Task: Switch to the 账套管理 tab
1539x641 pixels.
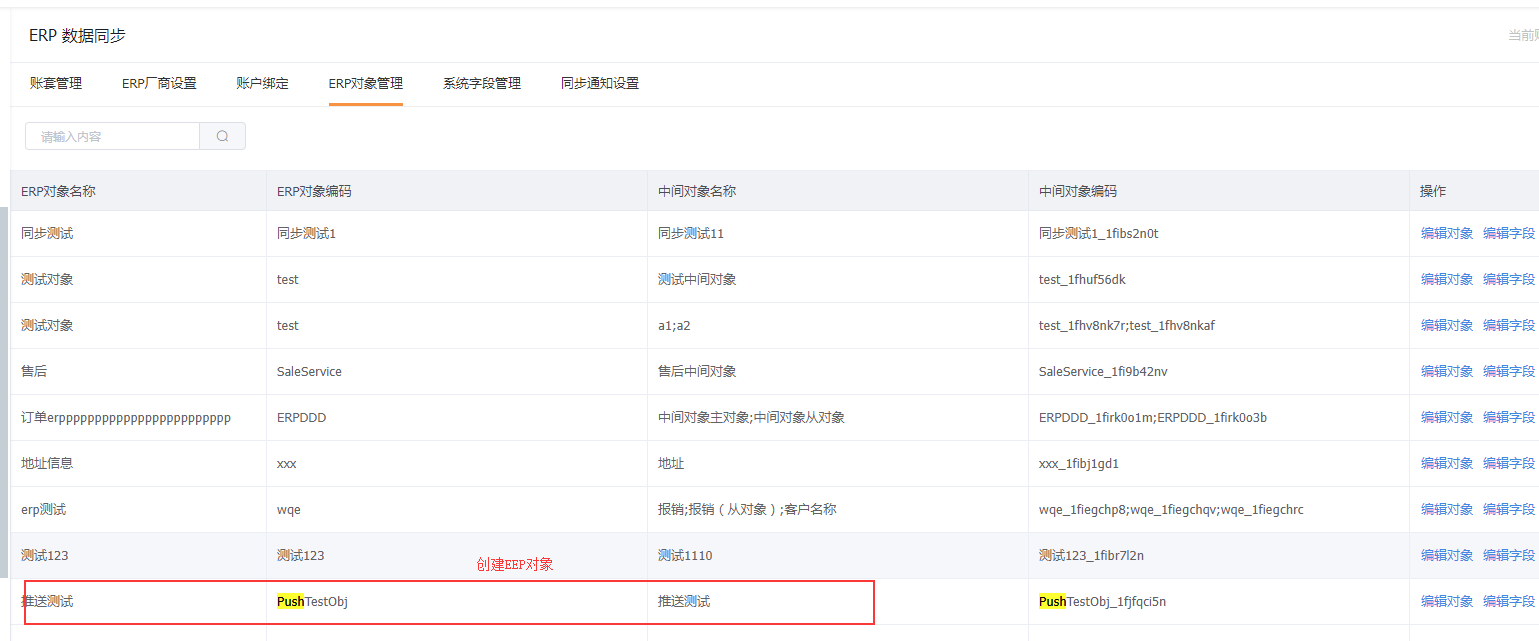Action: pyautogui.click(x=56, y=84)
